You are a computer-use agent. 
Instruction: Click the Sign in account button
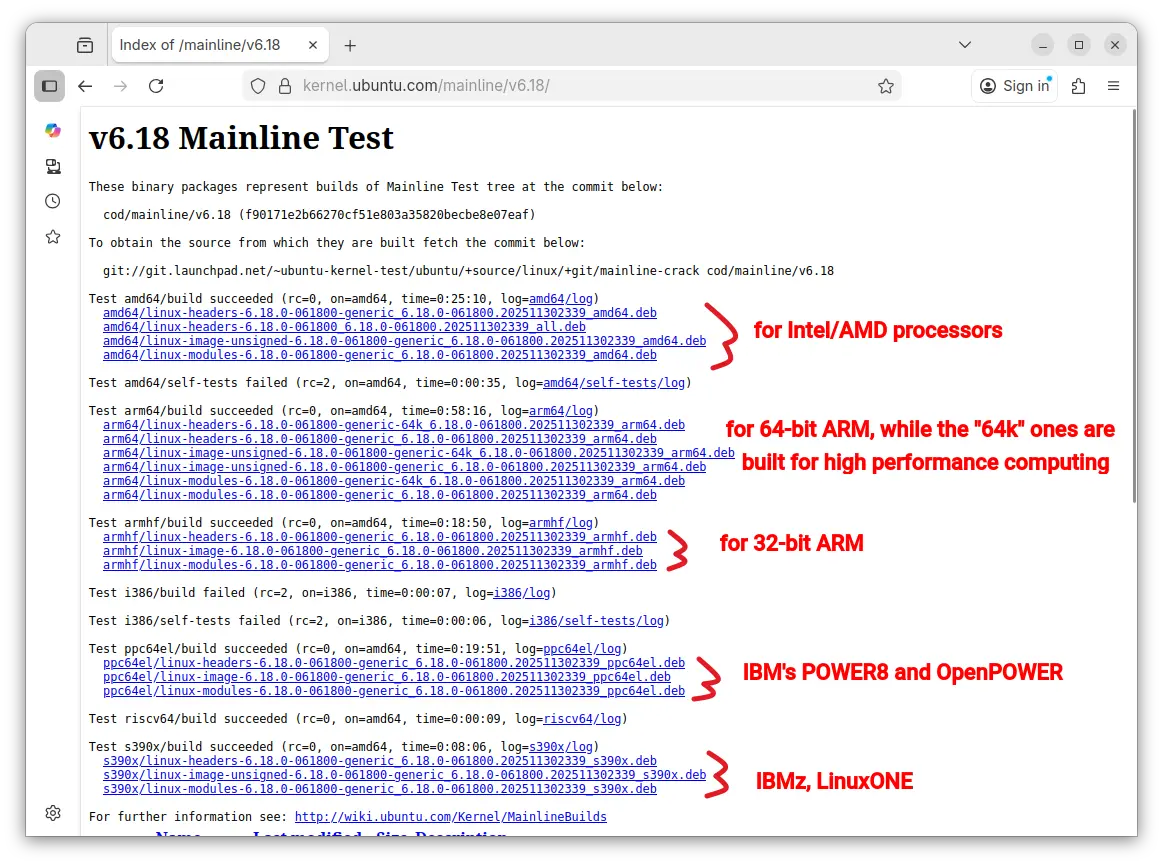pos(1015,86)
